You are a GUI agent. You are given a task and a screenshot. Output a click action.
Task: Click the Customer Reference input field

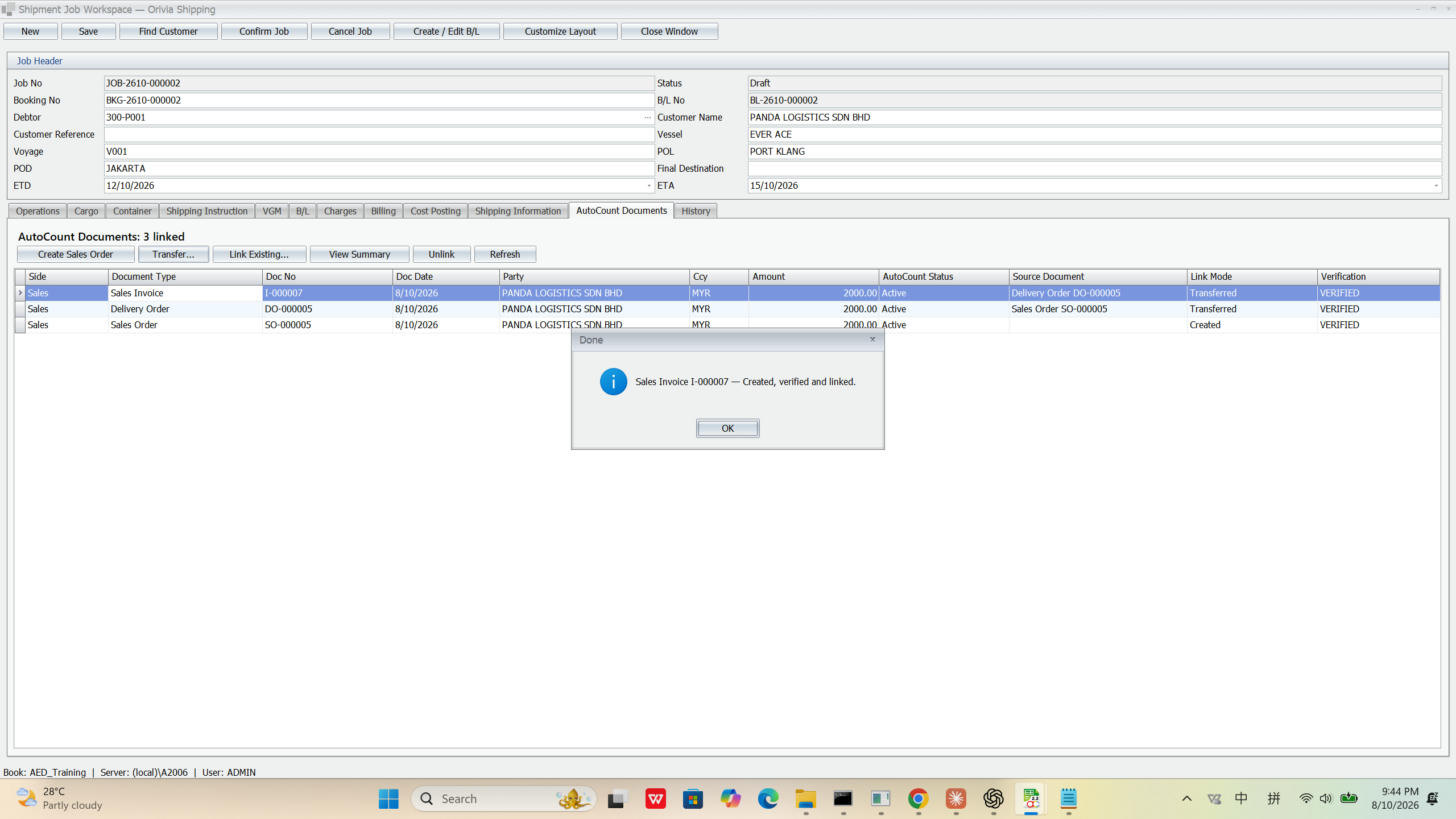click(x=379, y=134)
